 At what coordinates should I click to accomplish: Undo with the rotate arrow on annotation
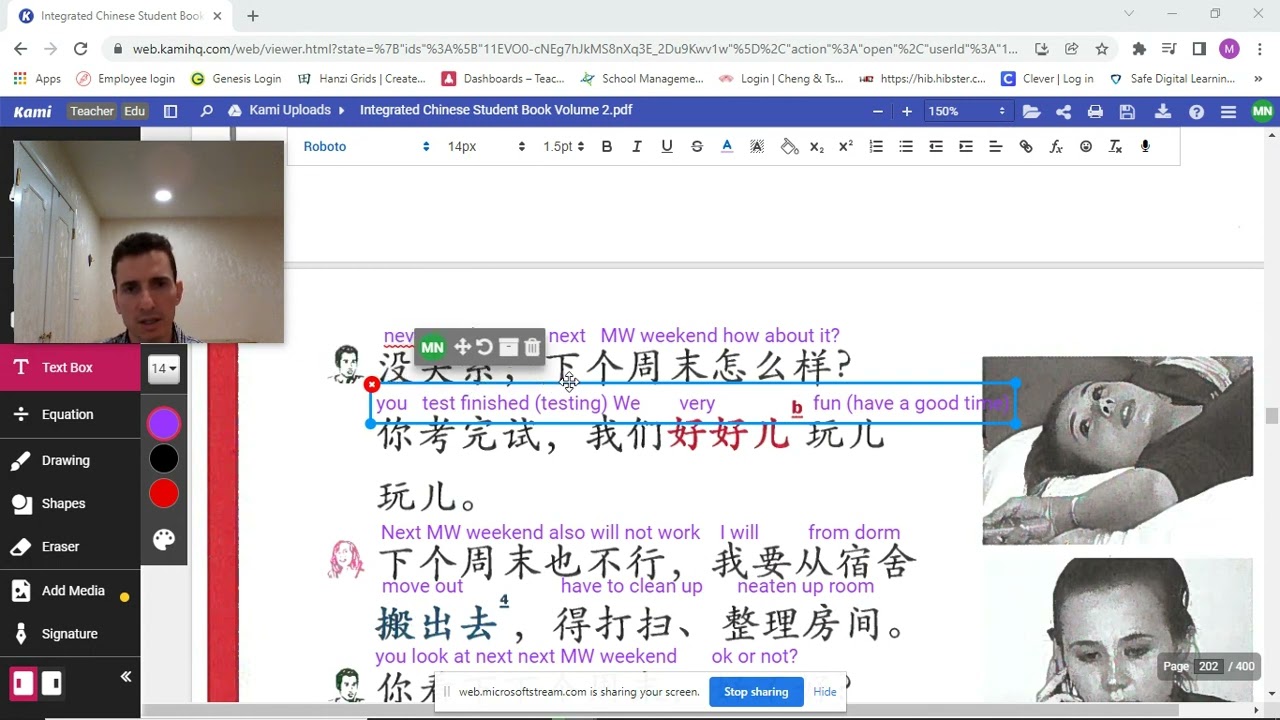(x=485, y=347)
